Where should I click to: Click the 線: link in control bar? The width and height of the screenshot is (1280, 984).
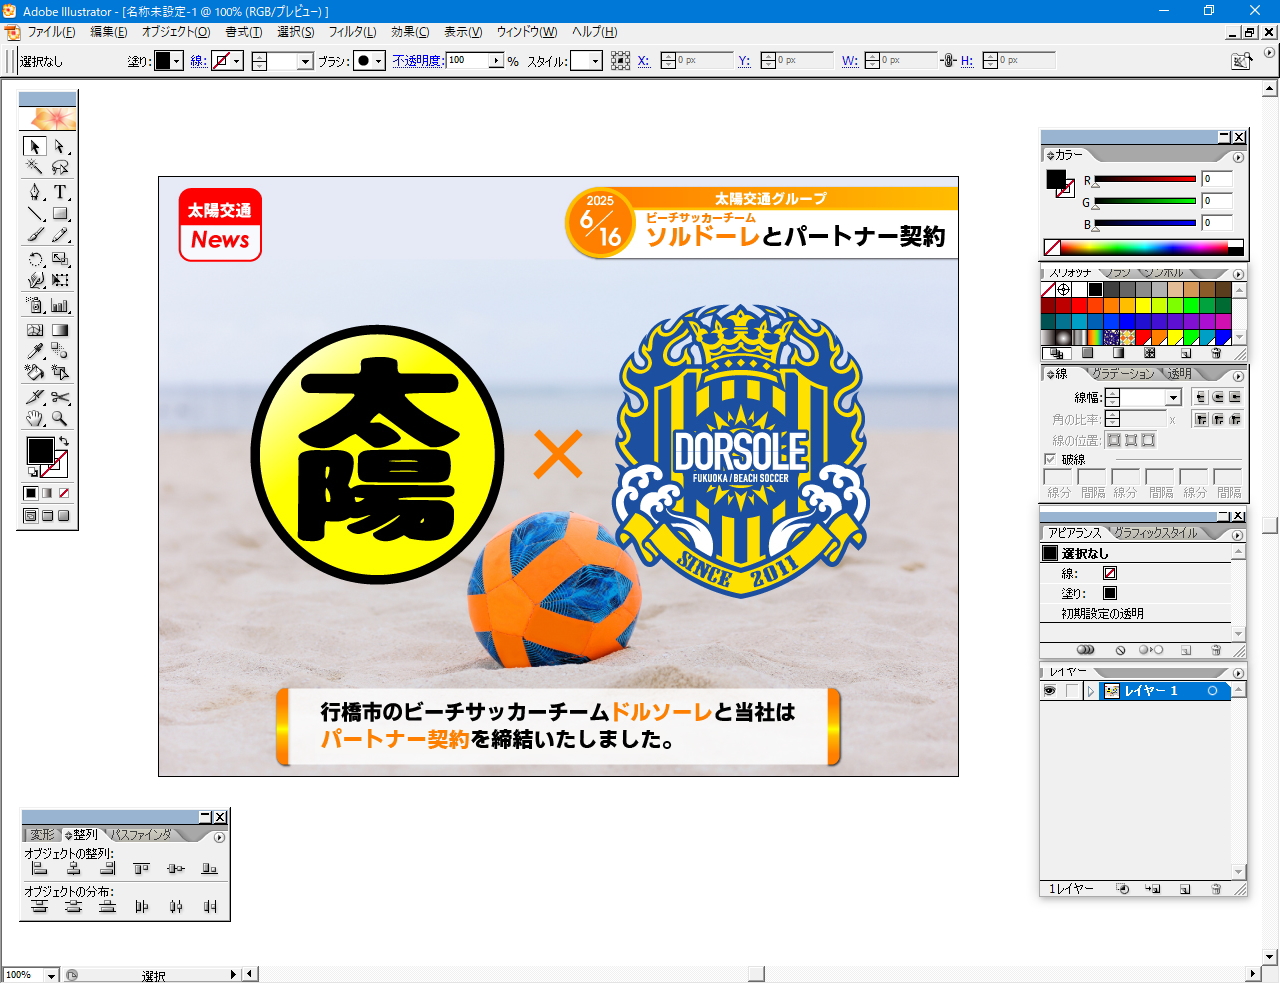coord(198,61)
